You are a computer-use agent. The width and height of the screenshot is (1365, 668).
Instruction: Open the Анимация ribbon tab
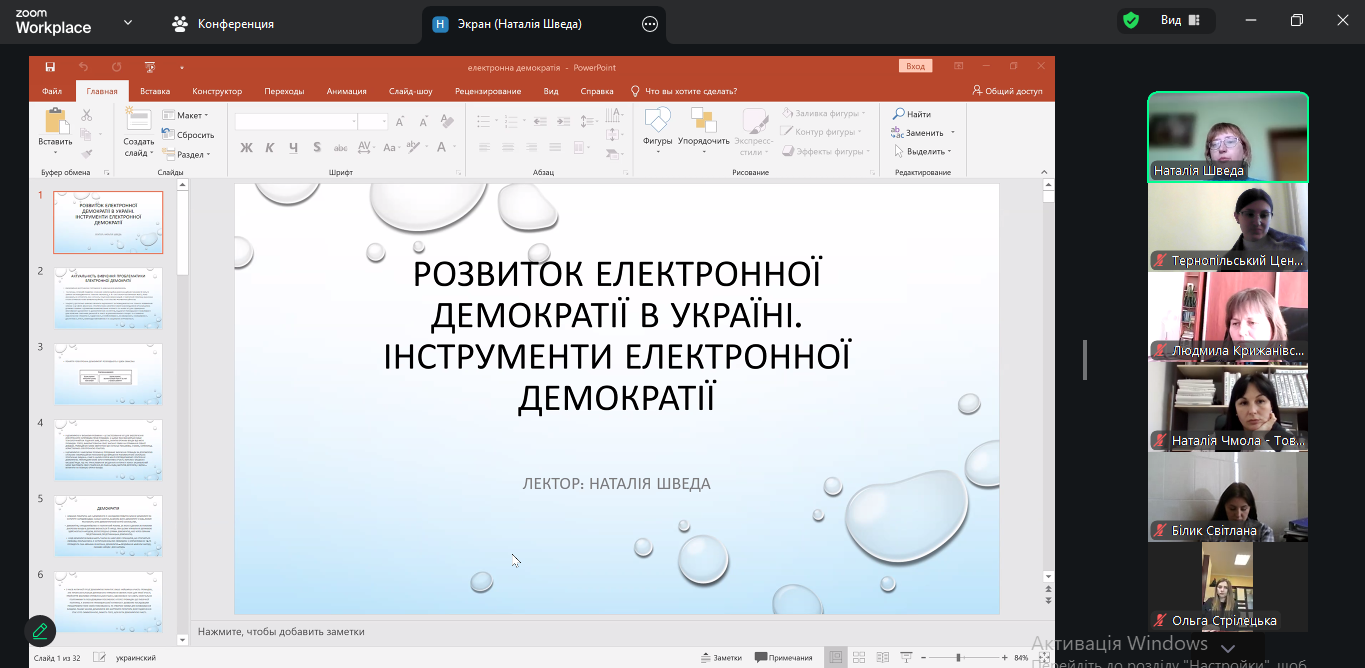346,91
